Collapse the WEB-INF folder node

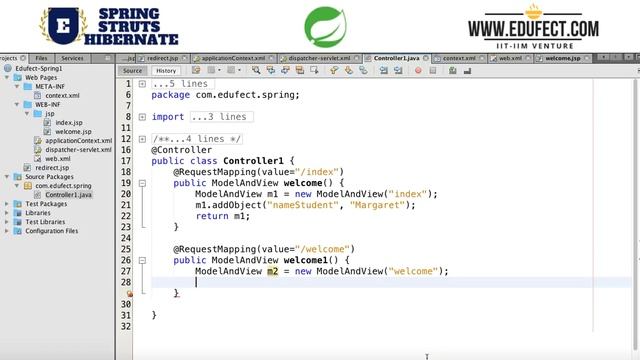17,104
